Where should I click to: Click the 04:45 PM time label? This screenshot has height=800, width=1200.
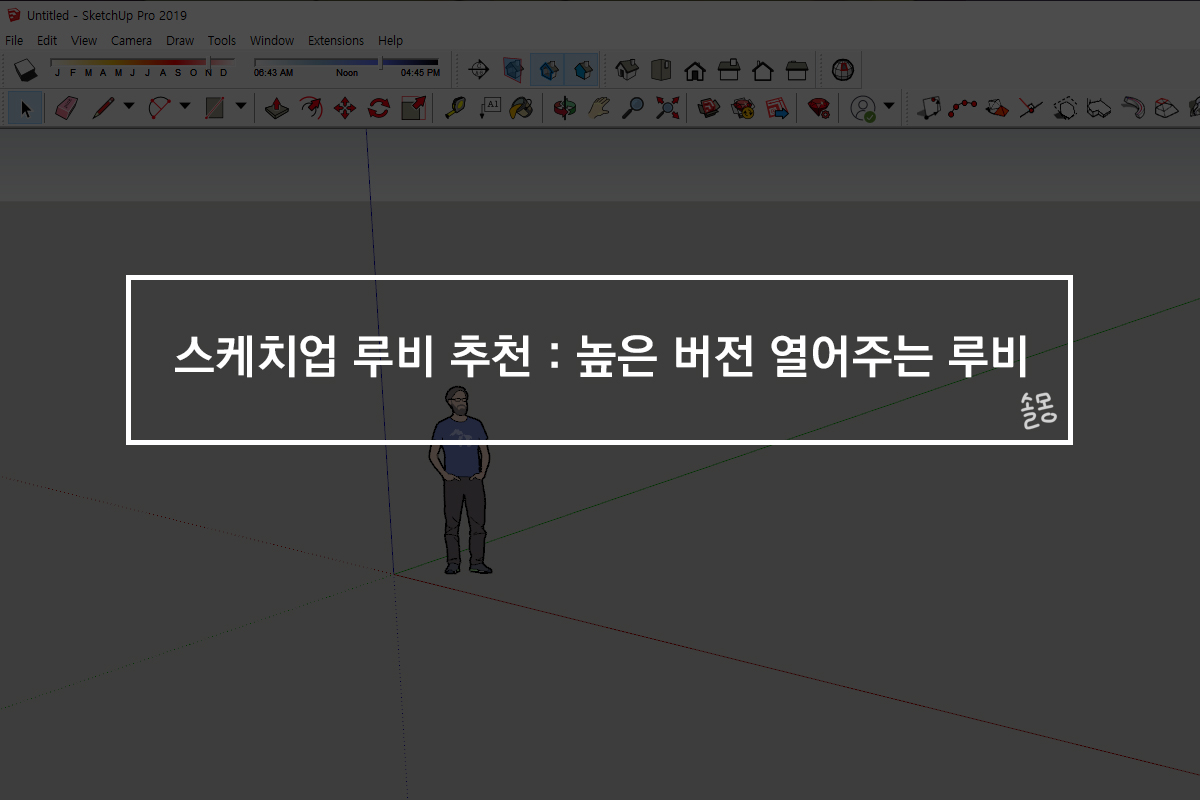pyautogui.click(x=420, y=73)
